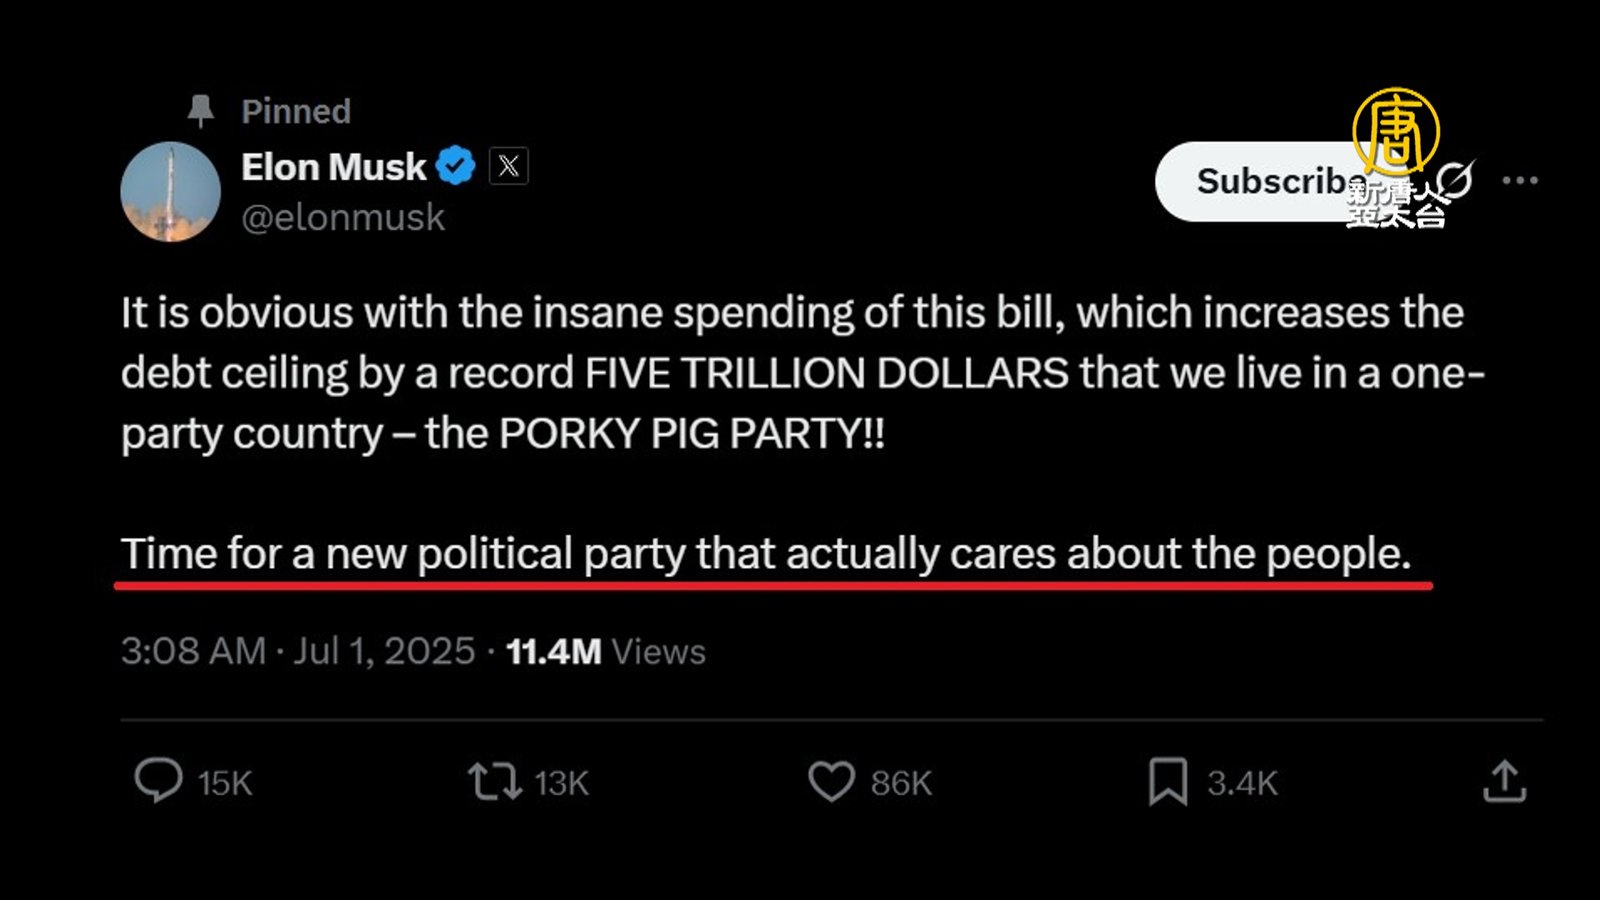Click the Grok icon beside Subscribe
Screen dimensions: 1600x900
point(1456,180)
